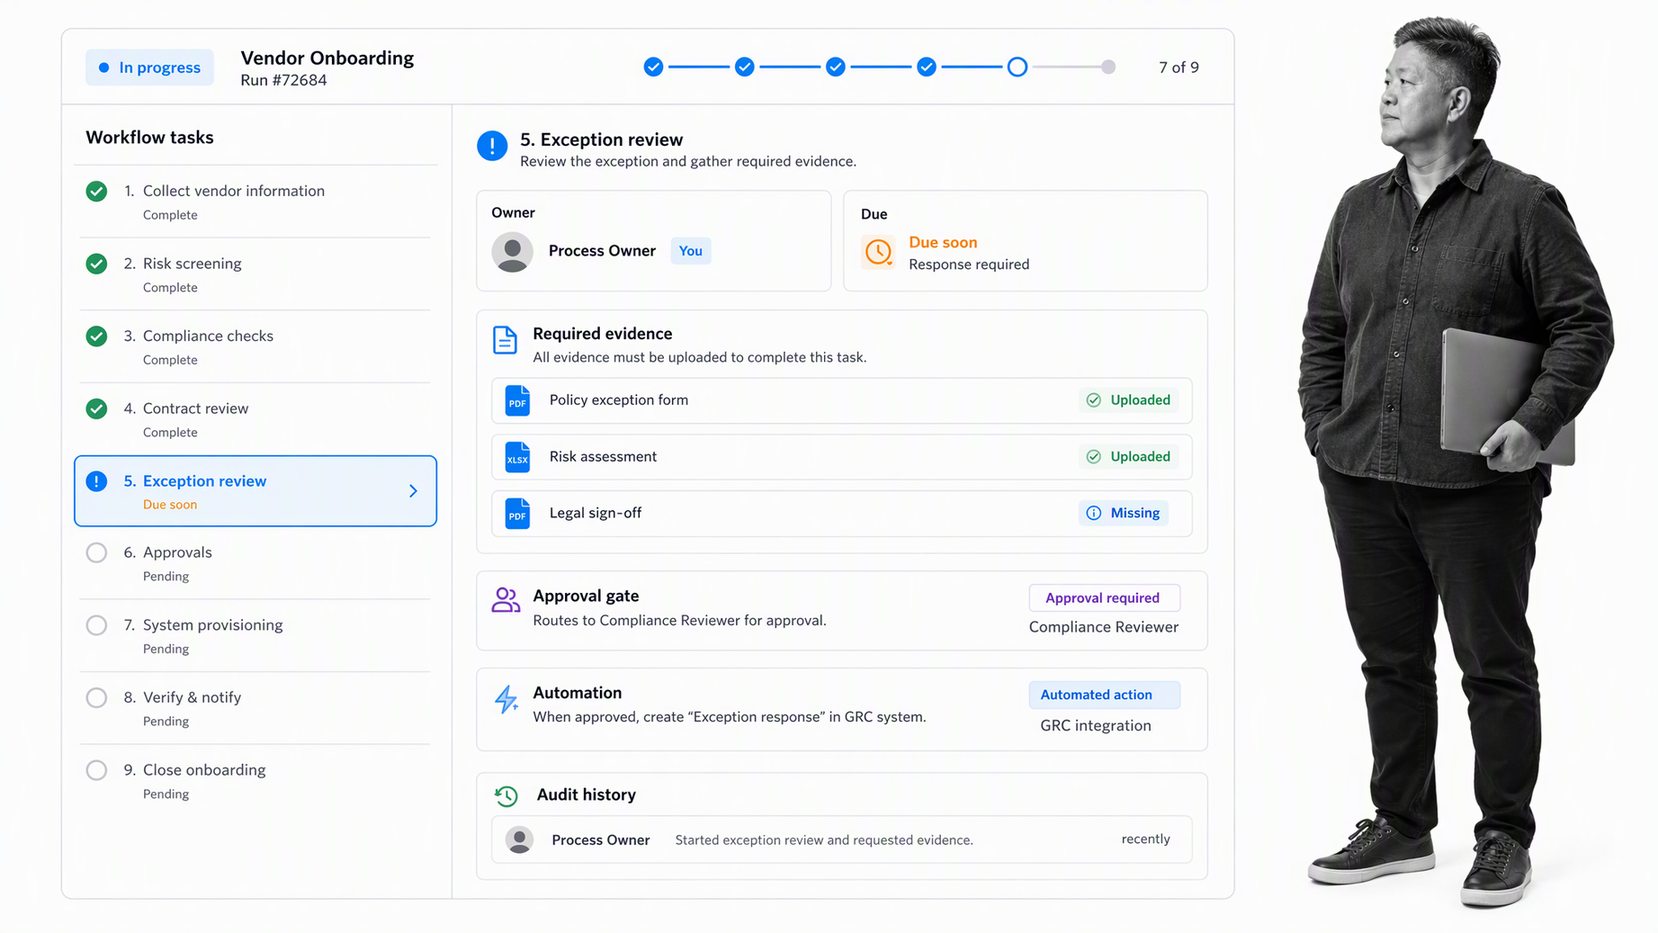Screen dimensions: 1658x933
Task: Open workflow task 4. Contract review
Action: 255,419
